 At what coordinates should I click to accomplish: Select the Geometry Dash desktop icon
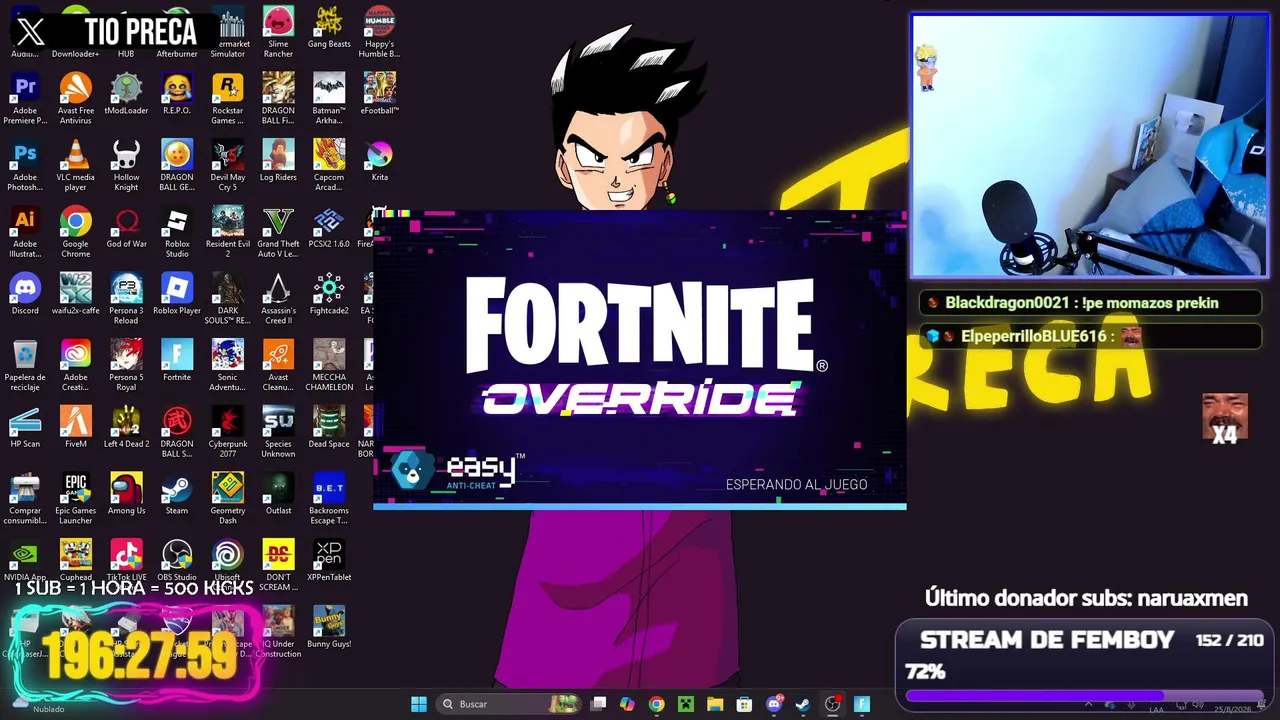pos(228,499)
